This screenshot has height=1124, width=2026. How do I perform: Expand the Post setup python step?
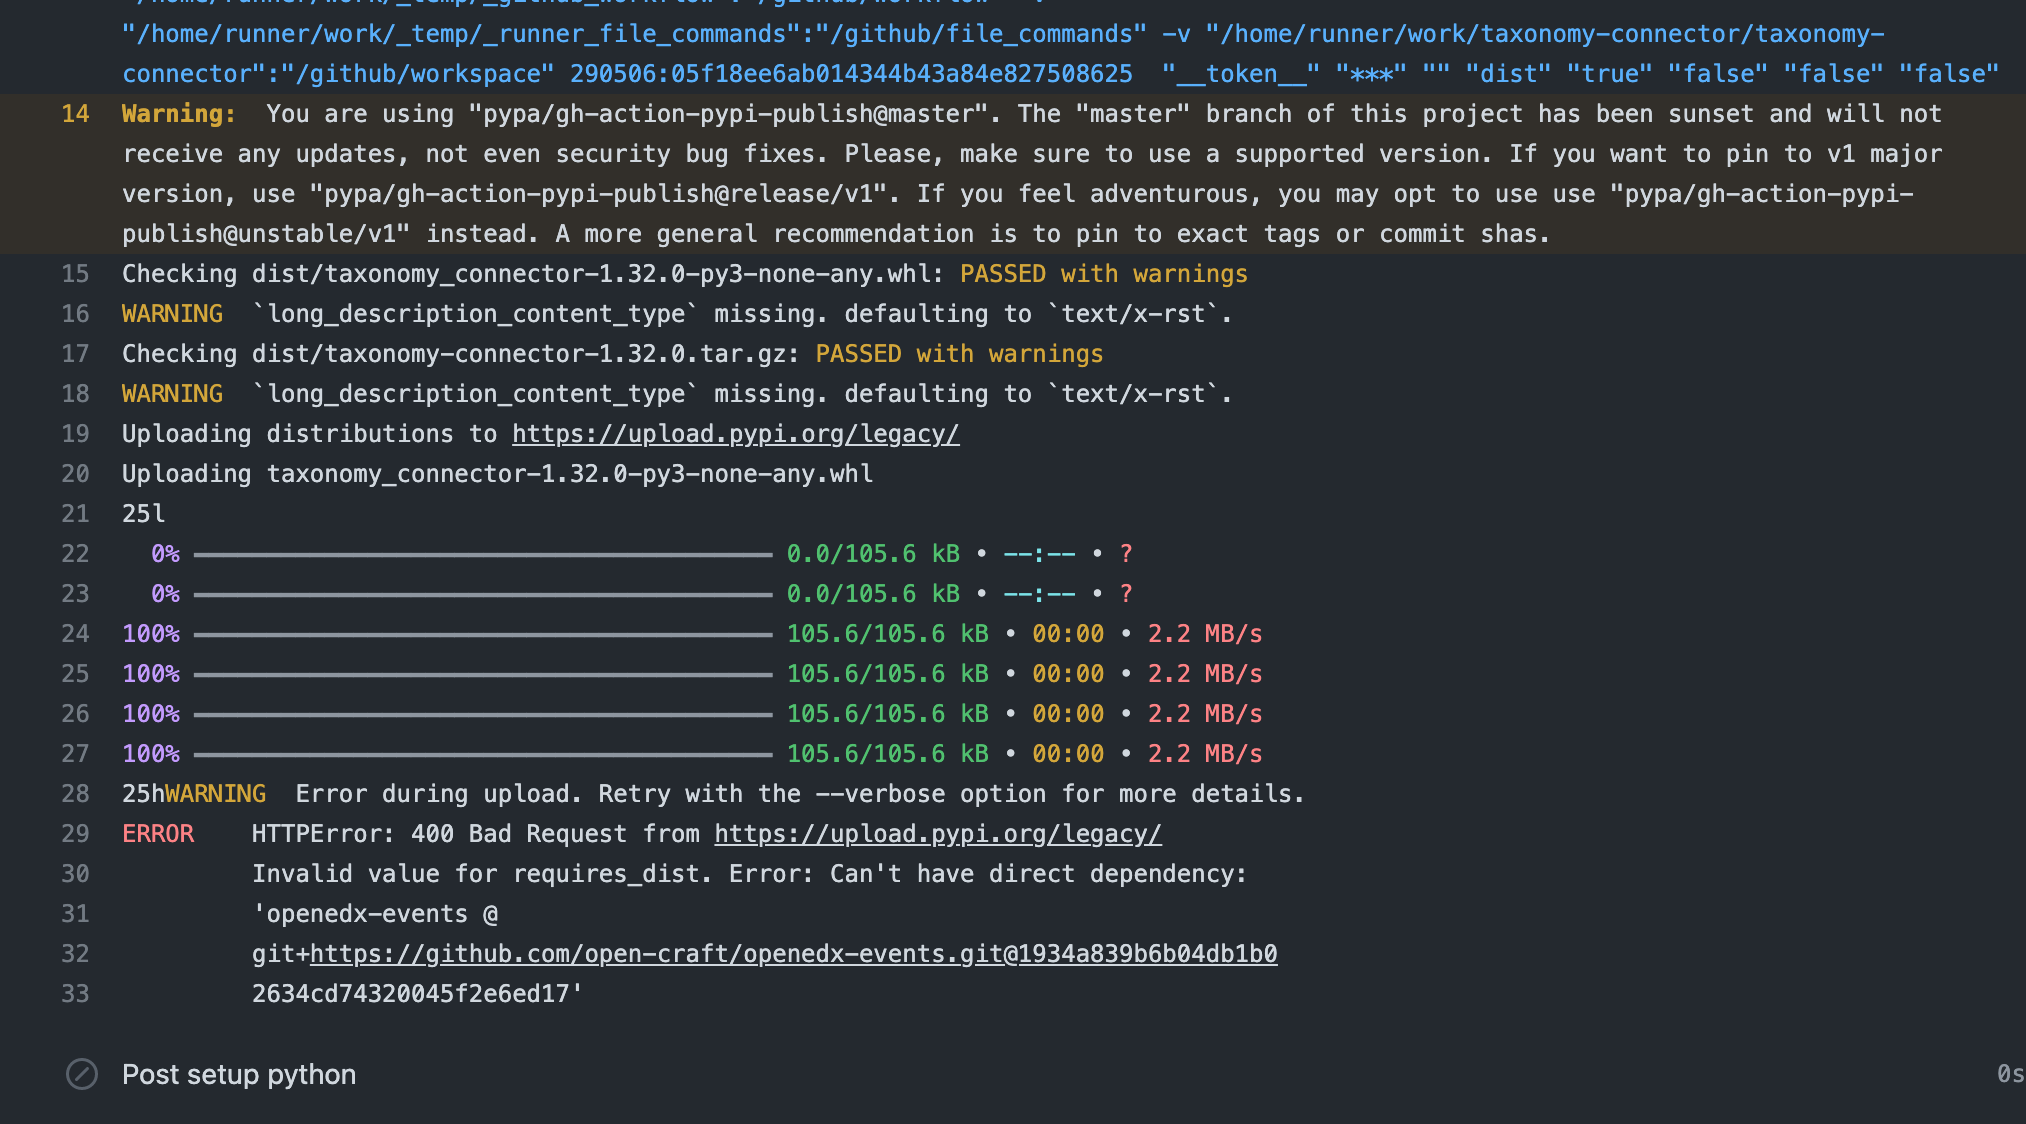239,1074
